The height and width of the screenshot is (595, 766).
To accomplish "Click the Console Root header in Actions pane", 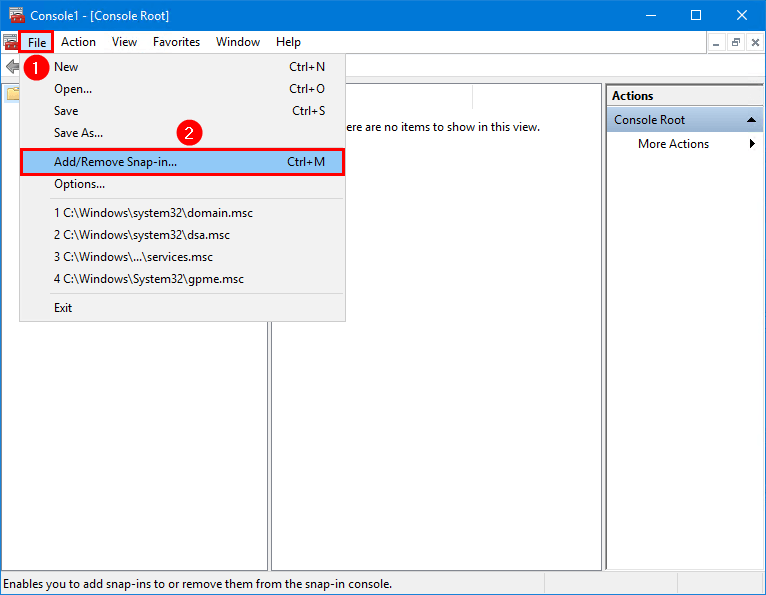I will (684, 120).
